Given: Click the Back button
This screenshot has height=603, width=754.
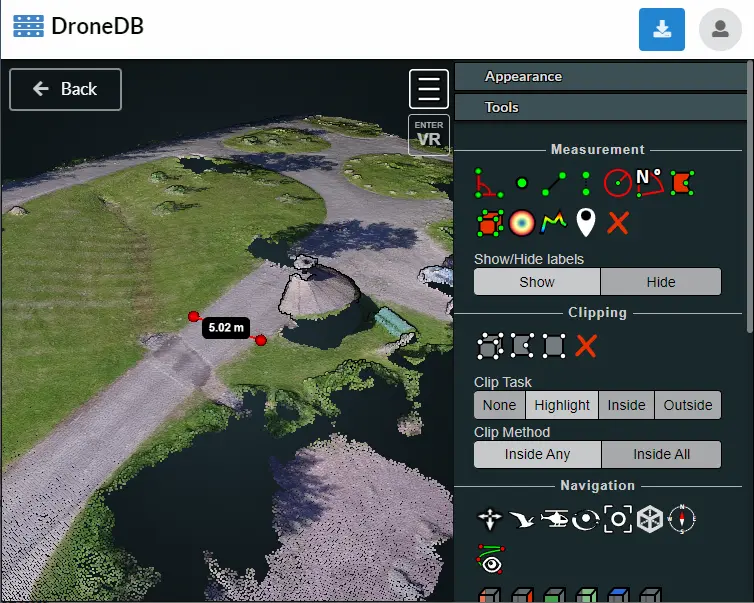Looking at the screenshot, I should click(x=66, y=89).
